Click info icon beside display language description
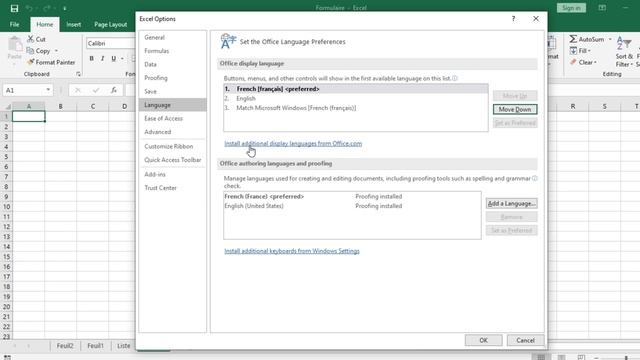The image size is (640, 360). (455, 78)
